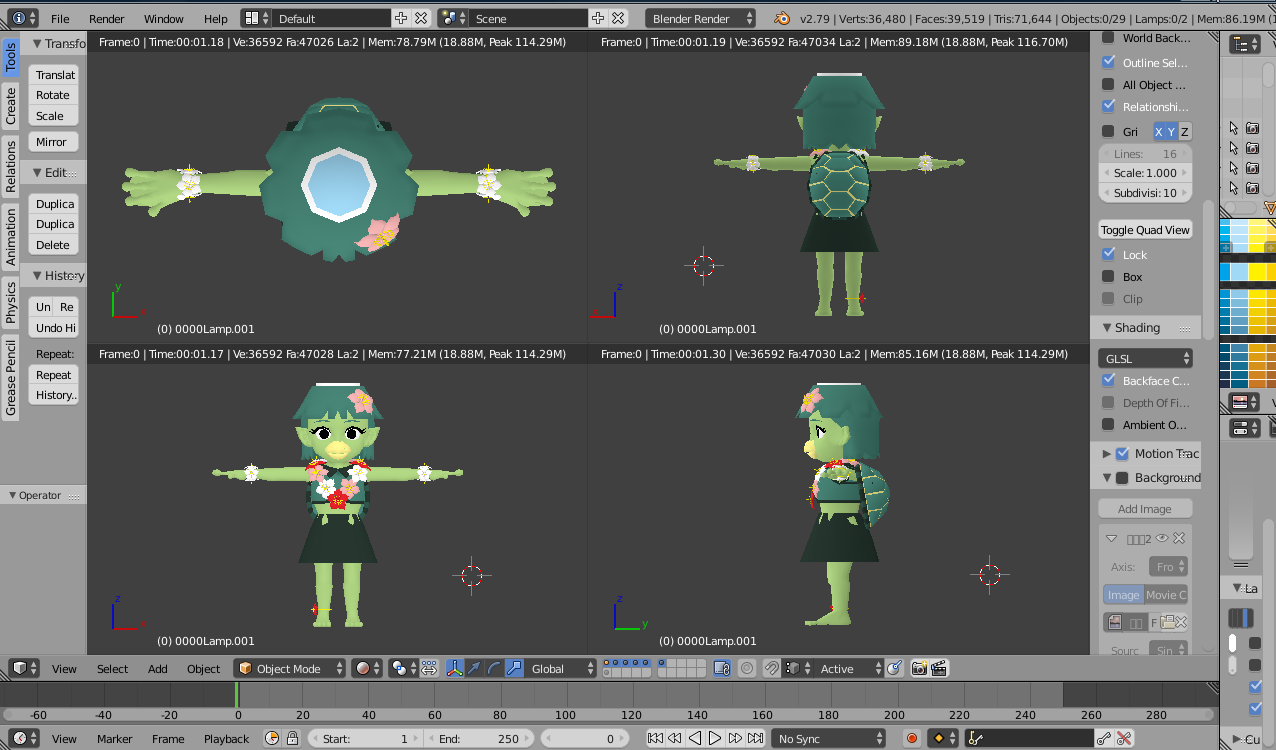The image size is (1276, 750).
Task: Toggle the use preview range clock icon
Action: pos(272,738)
